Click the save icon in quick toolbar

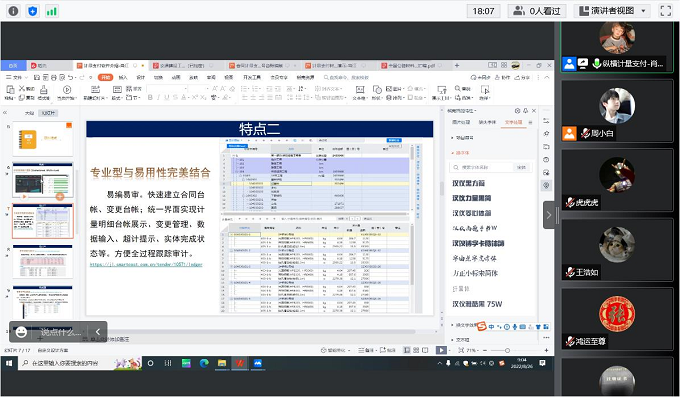coord(37,77)
